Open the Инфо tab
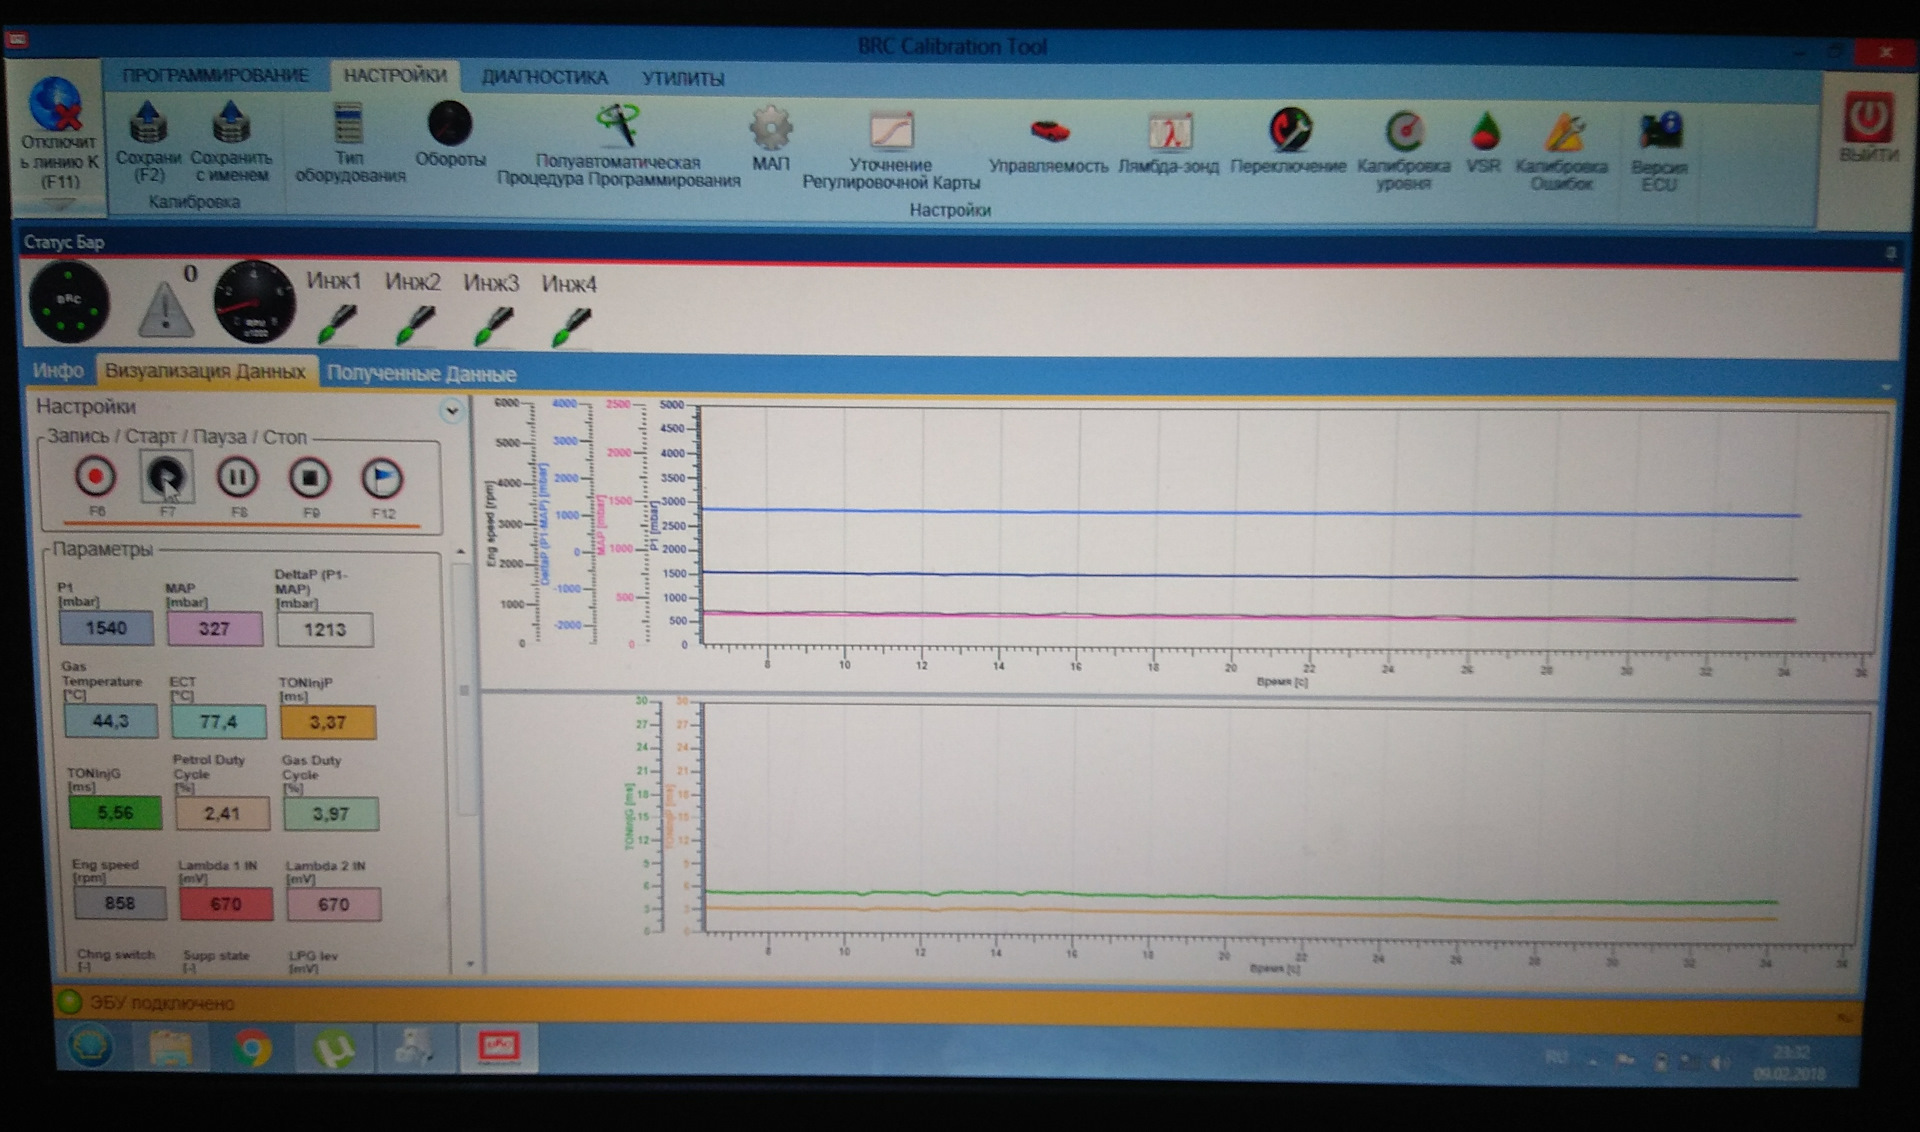Screen dimensions: 1920x1132 (58, 371)
